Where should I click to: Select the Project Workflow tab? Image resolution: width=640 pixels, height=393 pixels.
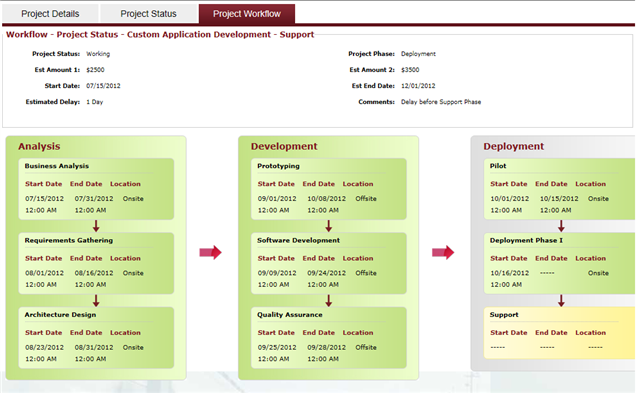pos(247,13)
